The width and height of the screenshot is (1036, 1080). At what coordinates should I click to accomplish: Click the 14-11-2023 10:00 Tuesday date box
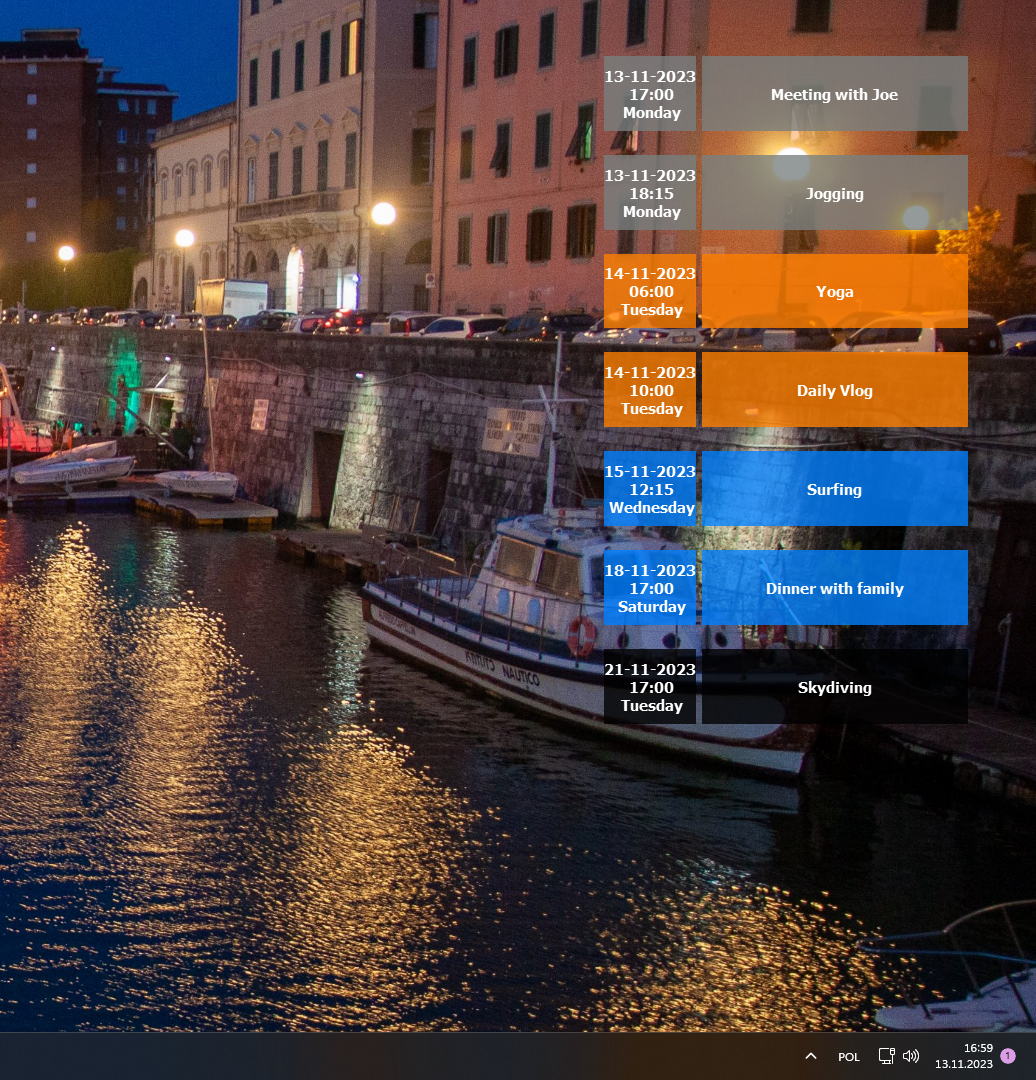tap(650, 390)
